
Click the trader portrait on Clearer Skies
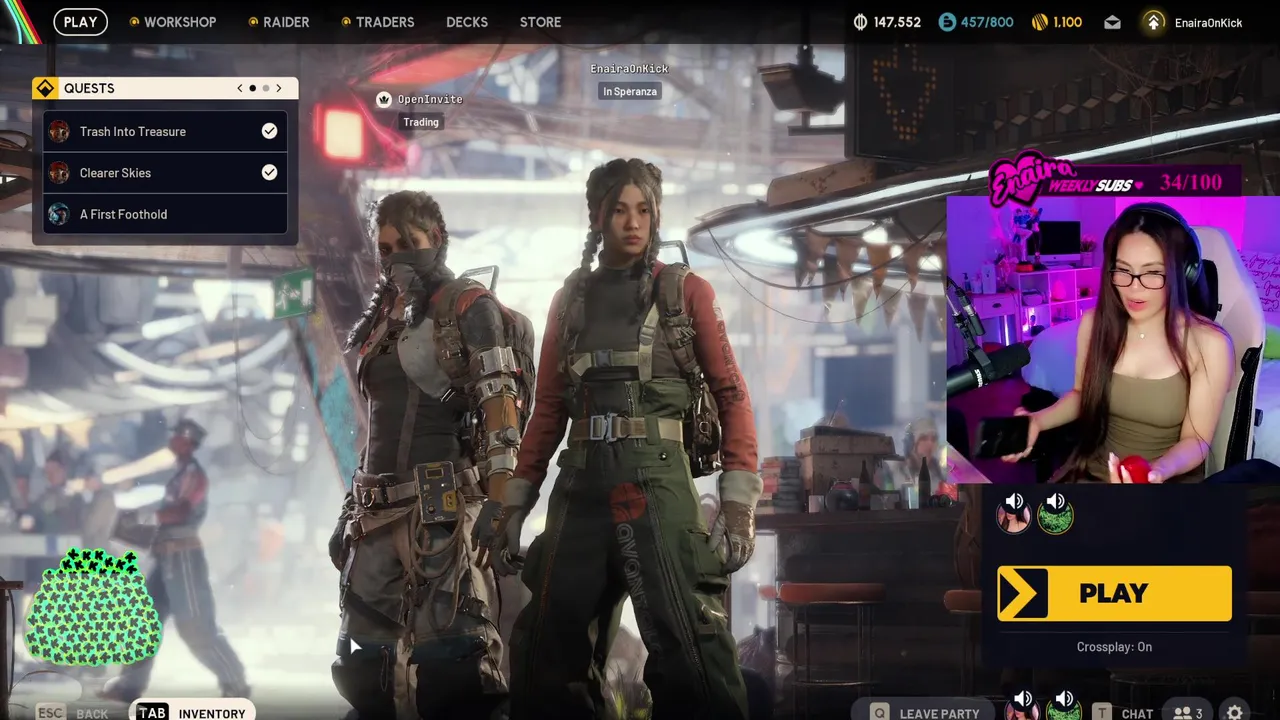tap(59, 172)
